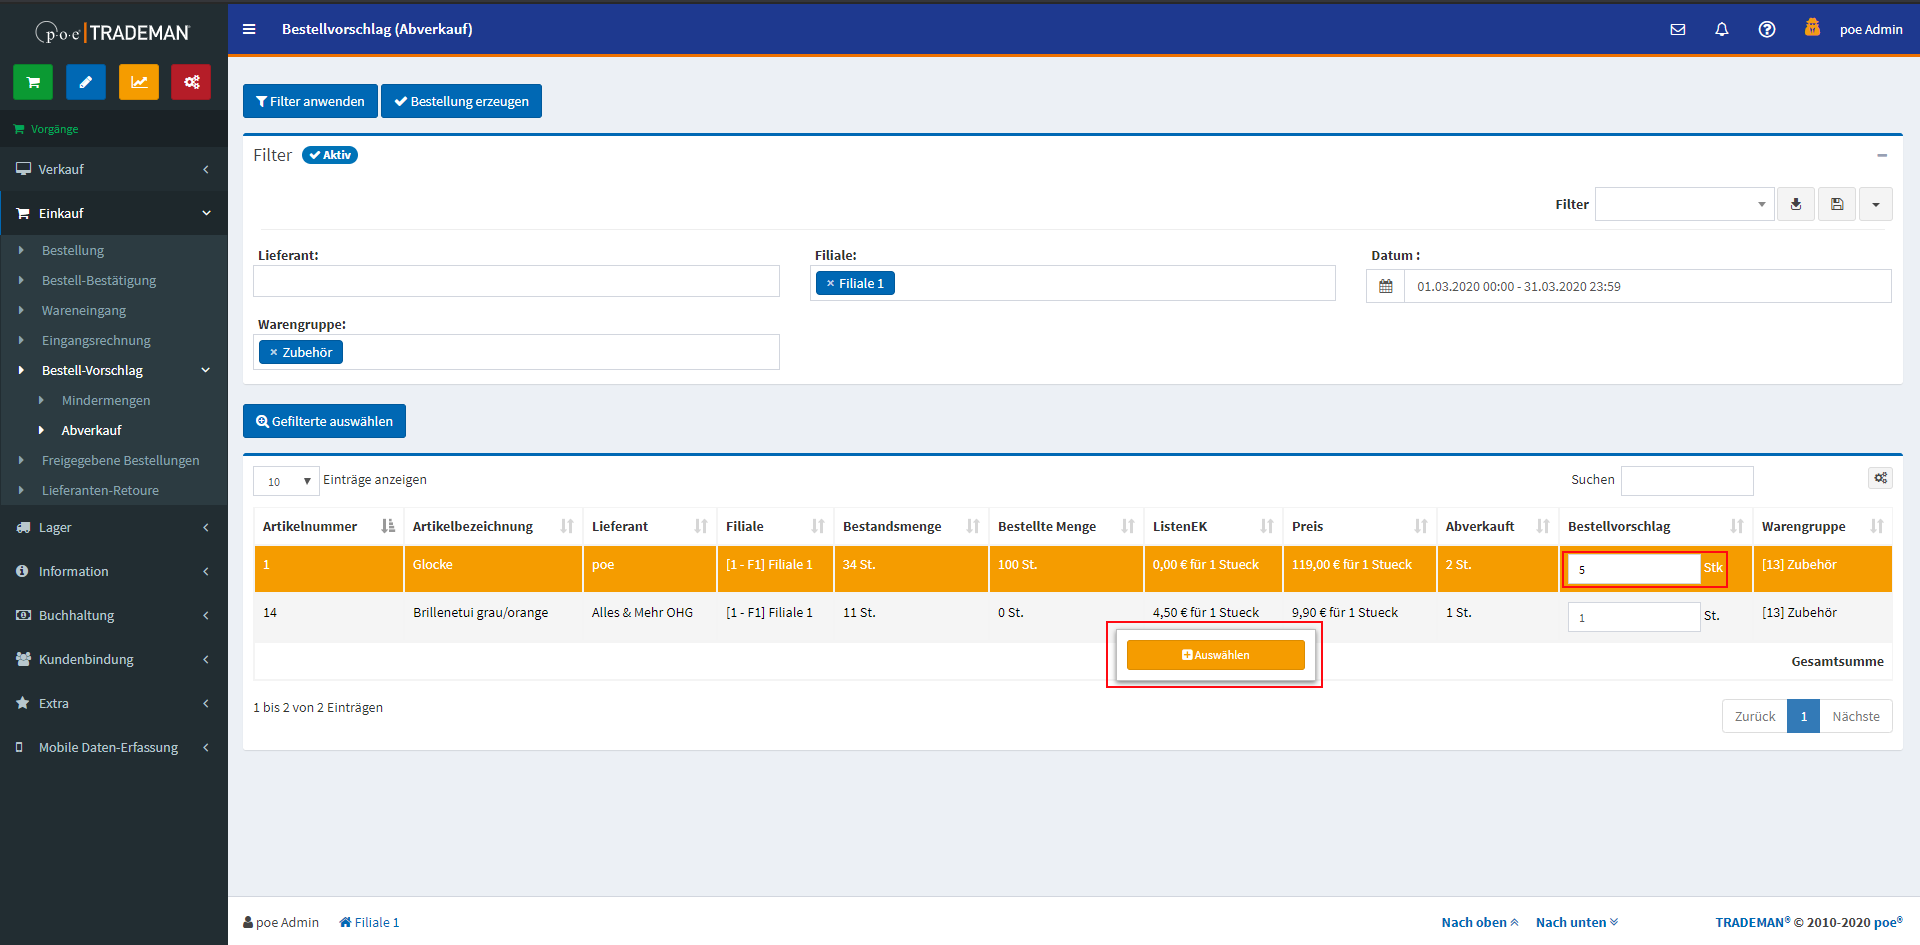Open the entries-per-page dropdown
This screenshot has width=1920, height=945.
pyautogui.click(x=286, y=481)
